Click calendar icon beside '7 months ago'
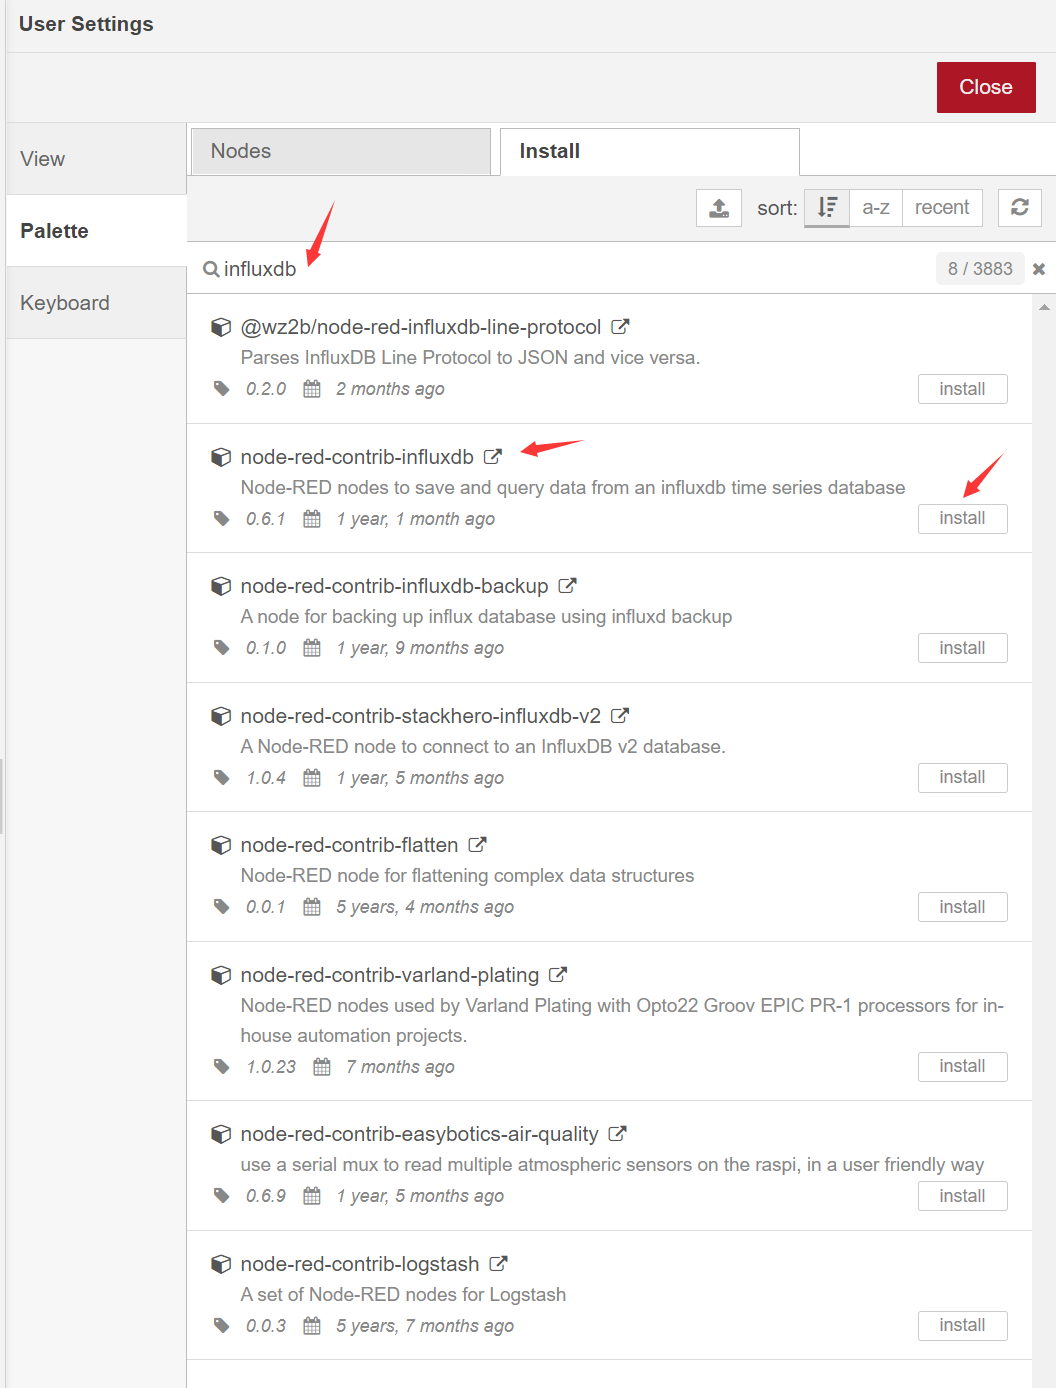Viewport: 1056px width, 1388px height. point(322,1066)
